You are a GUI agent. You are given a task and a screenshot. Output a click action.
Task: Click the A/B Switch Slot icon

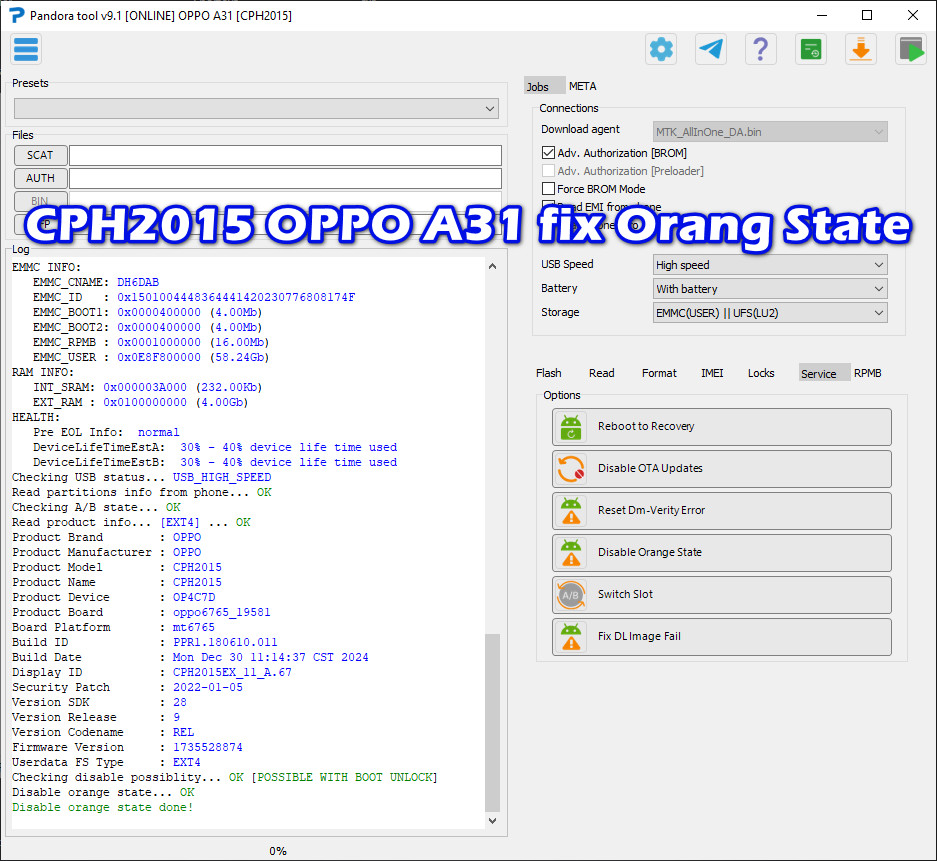coord(571,595)
